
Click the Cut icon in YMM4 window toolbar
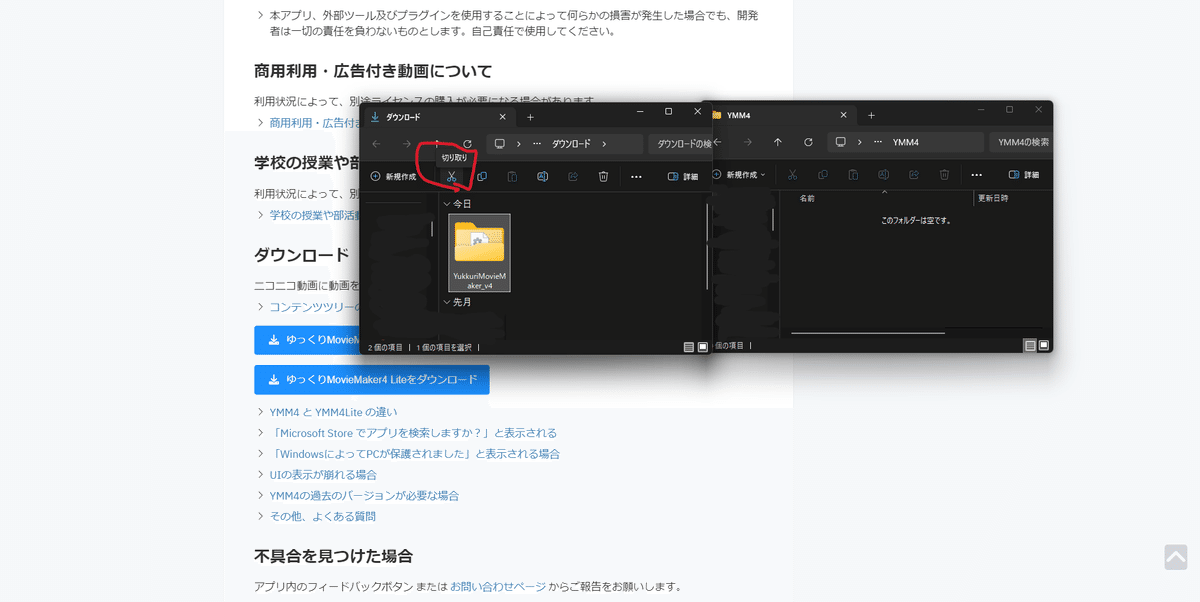(792, 174)
